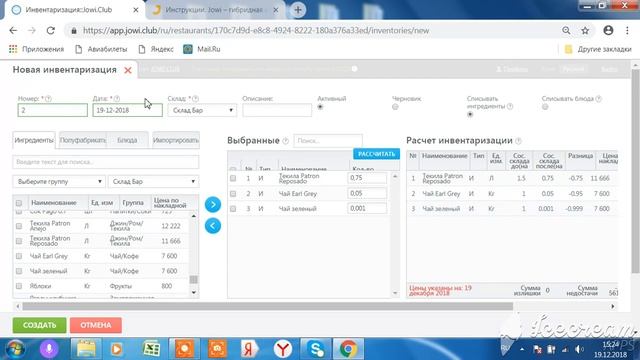Click the Номер input field
Image resolution: width=640 pixels, height=360 pixels.
pos(53,110)
